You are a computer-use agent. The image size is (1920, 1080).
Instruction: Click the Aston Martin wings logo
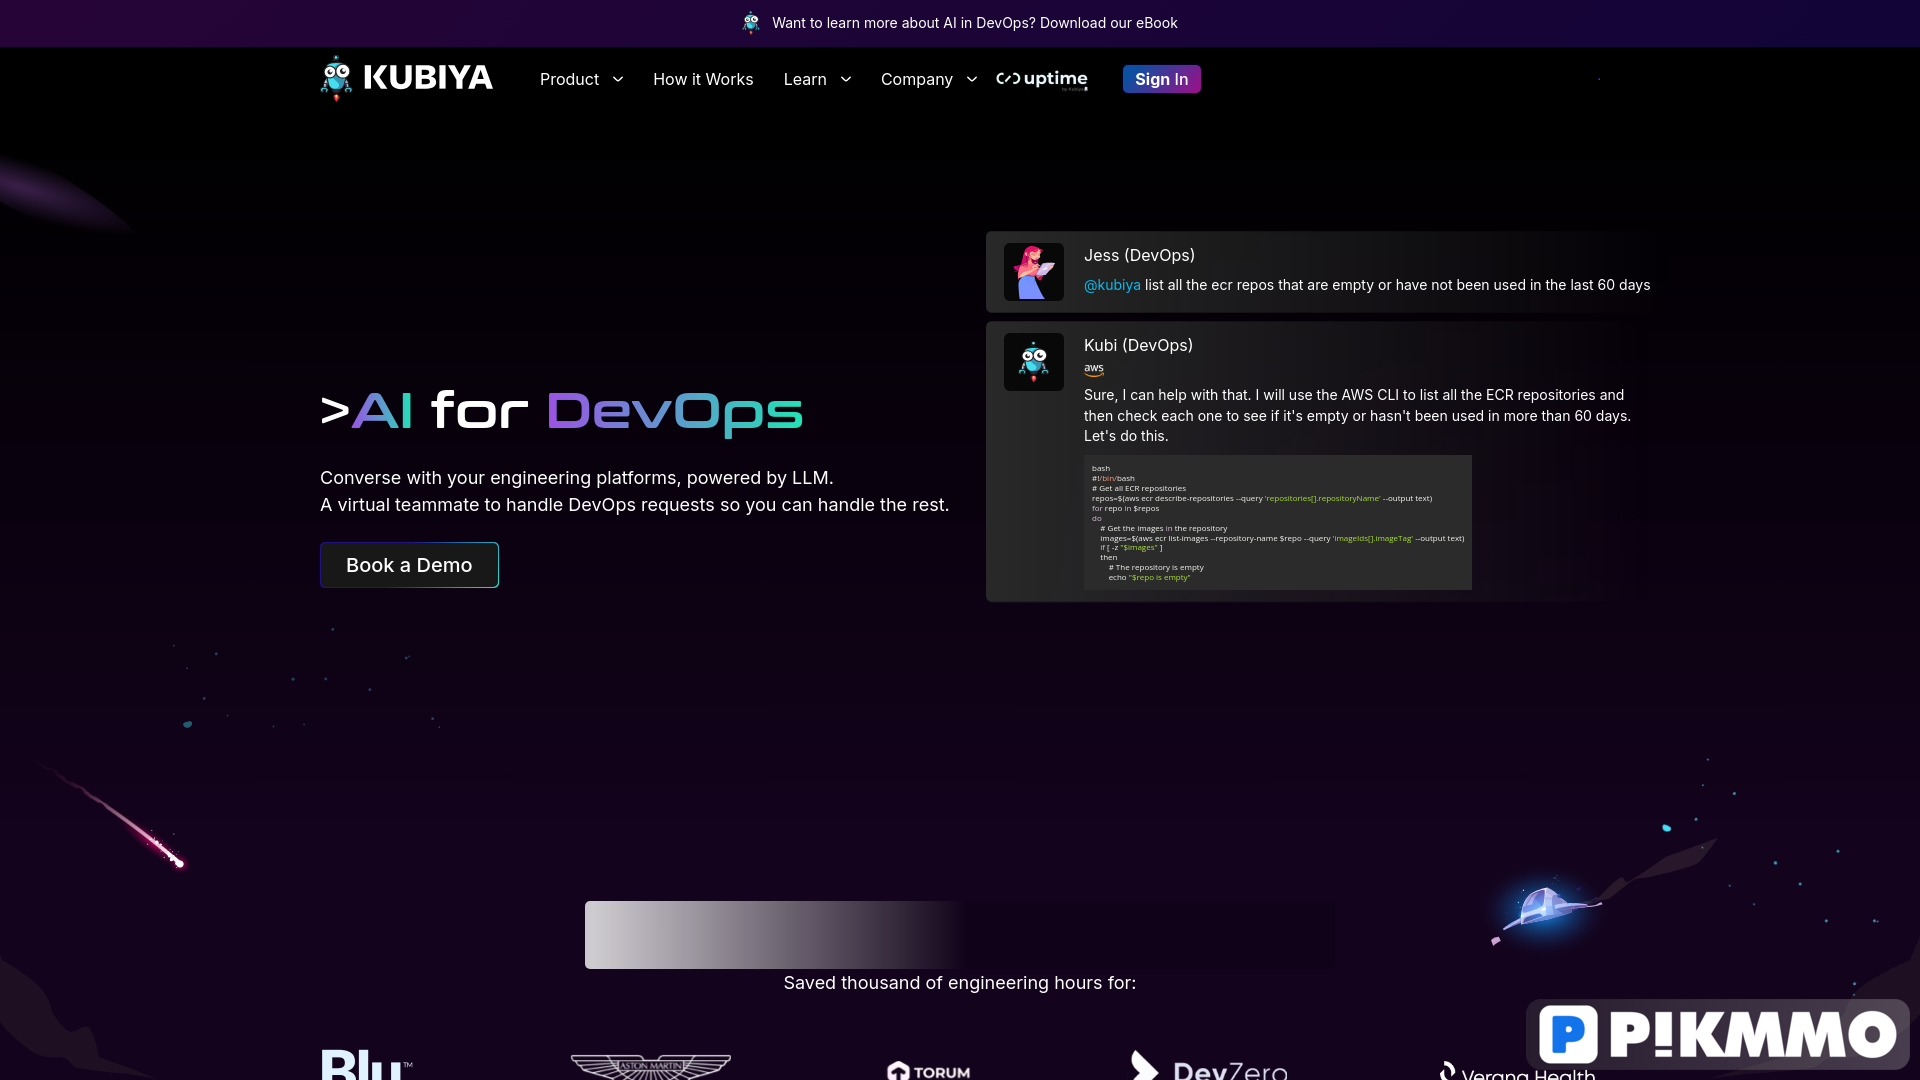coord(651,1067)
